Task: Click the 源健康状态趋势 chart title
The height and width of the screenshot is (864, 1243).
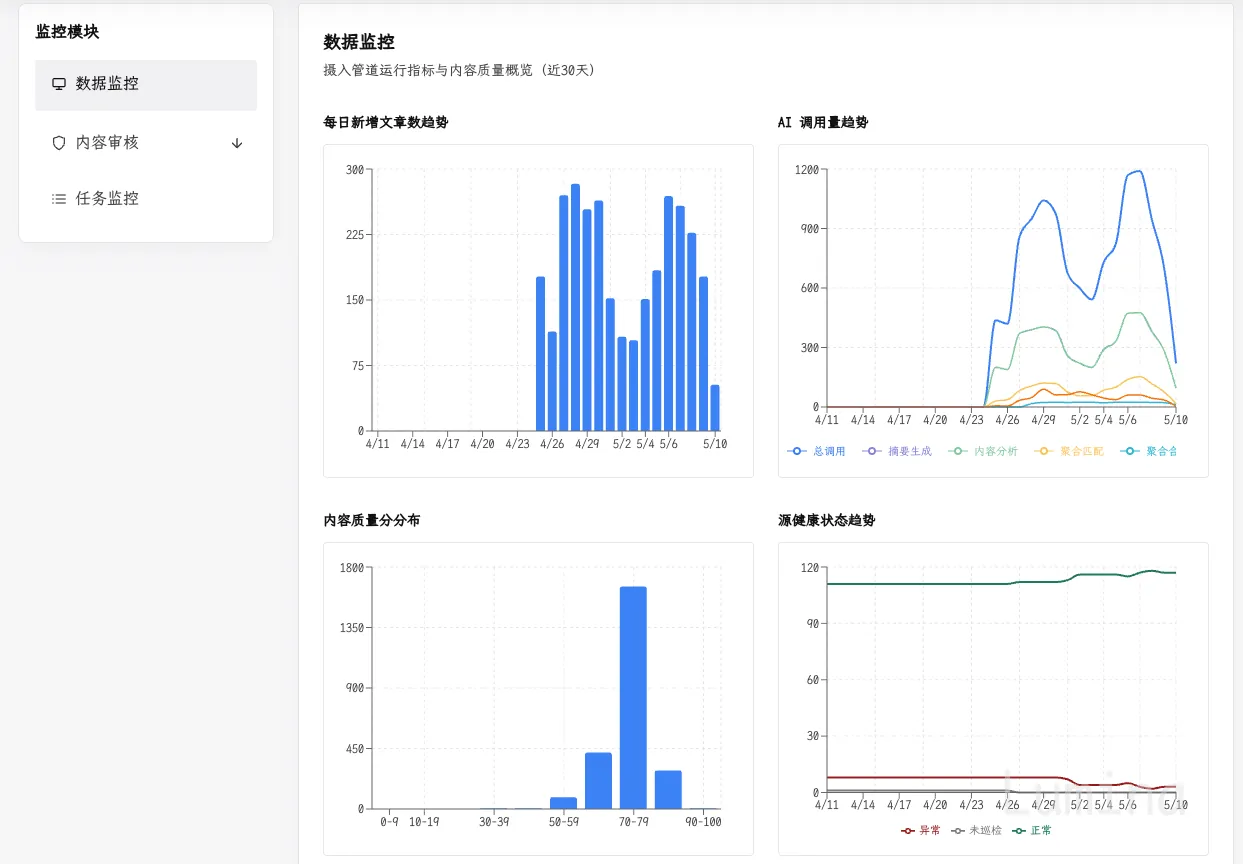Action: tap(826, 521)
